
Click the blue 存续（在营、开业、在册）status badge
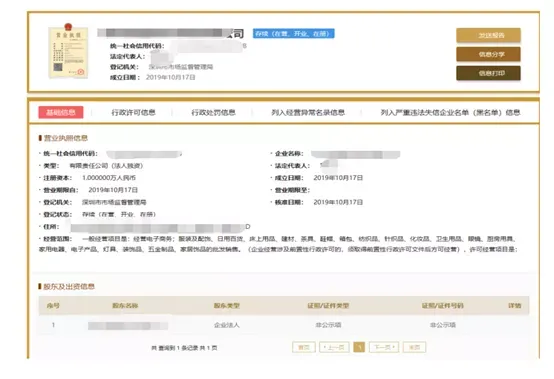point(294,34)
